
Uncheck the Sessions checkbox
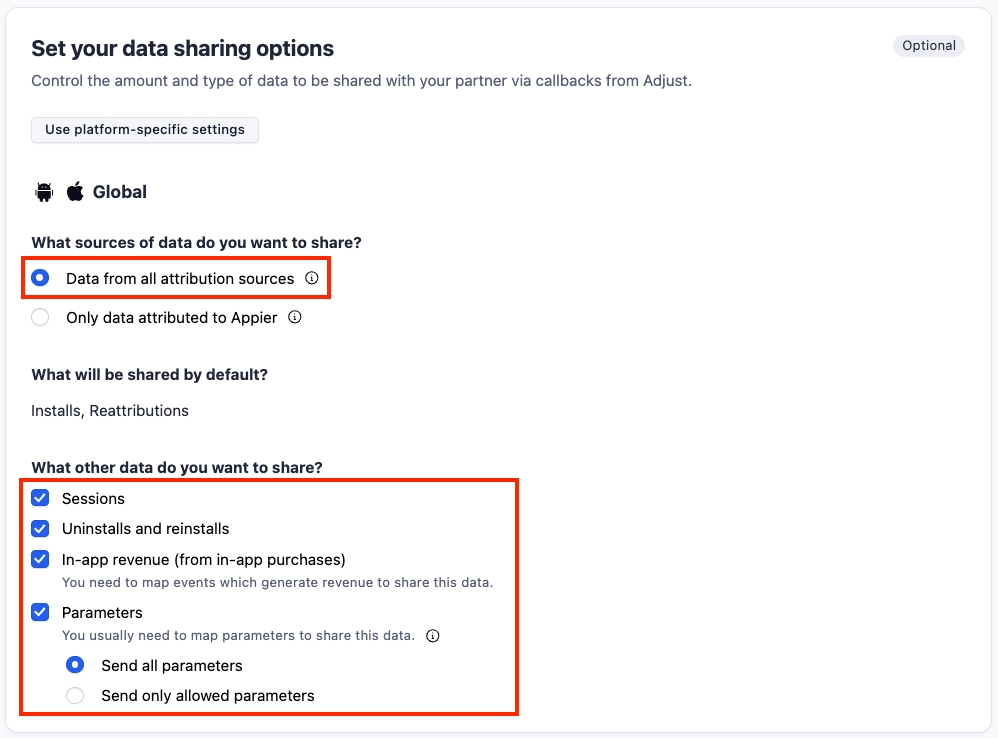(40, 498)
